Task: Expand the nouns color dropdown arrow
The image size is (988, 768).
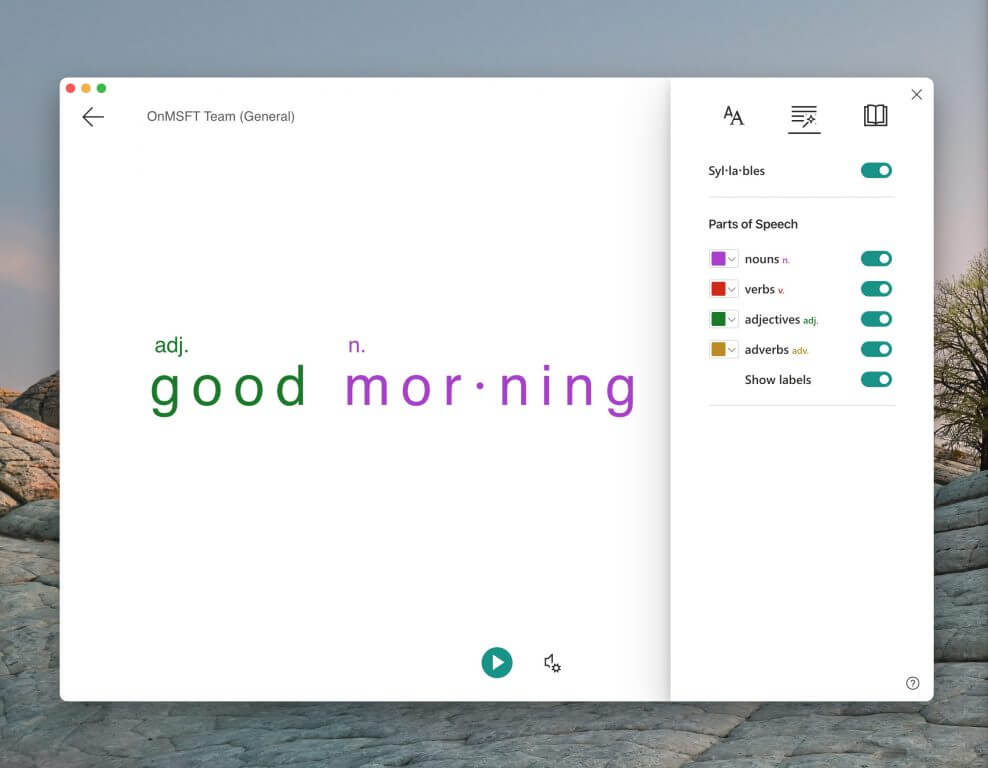Action: 732,259
